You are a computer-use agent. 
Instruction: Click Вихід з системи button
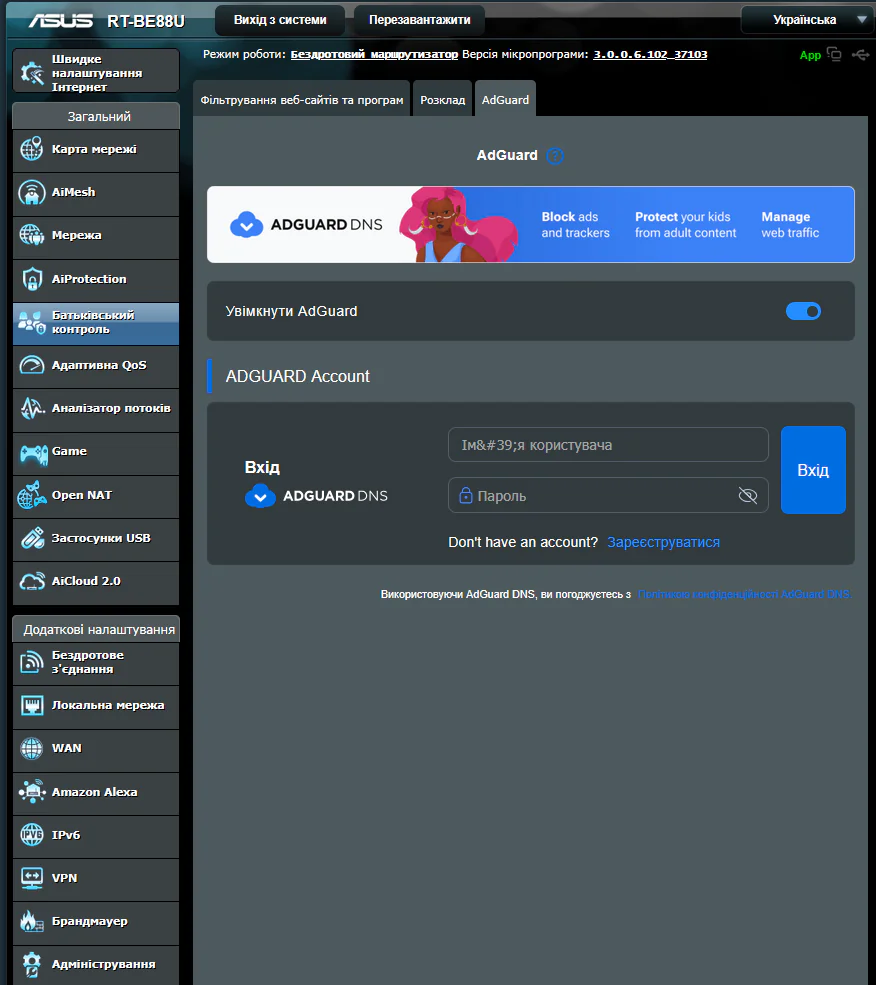coord(280,20)
